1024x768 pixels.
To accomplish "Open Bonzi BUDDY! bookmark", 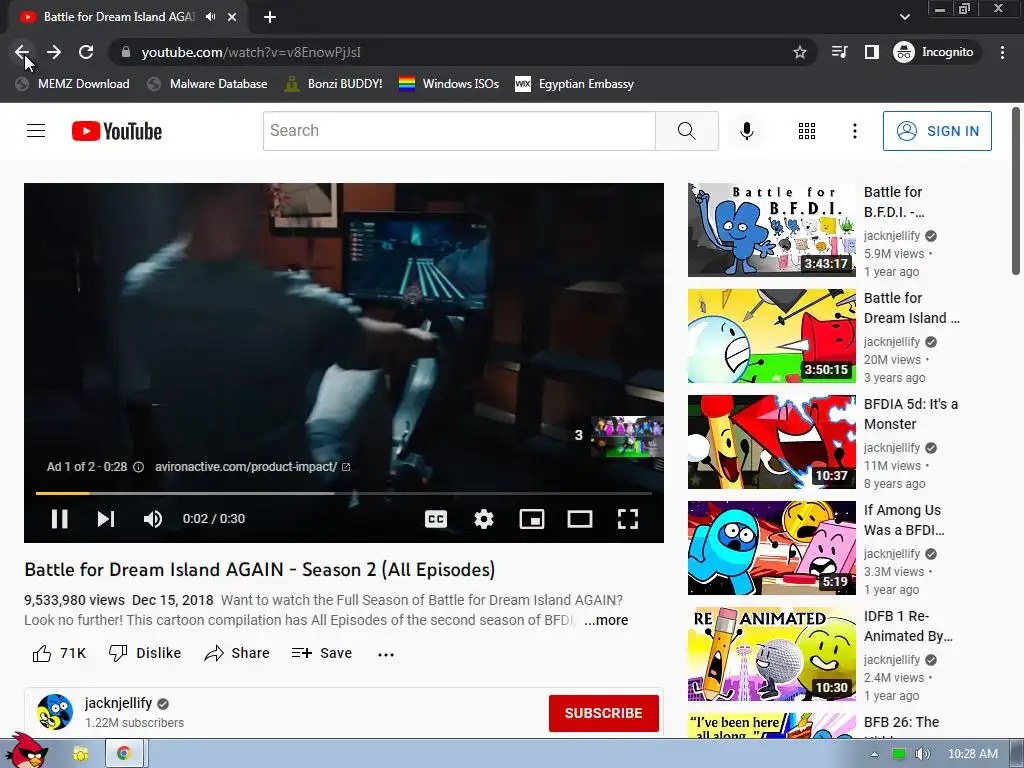I will point(334,84).
